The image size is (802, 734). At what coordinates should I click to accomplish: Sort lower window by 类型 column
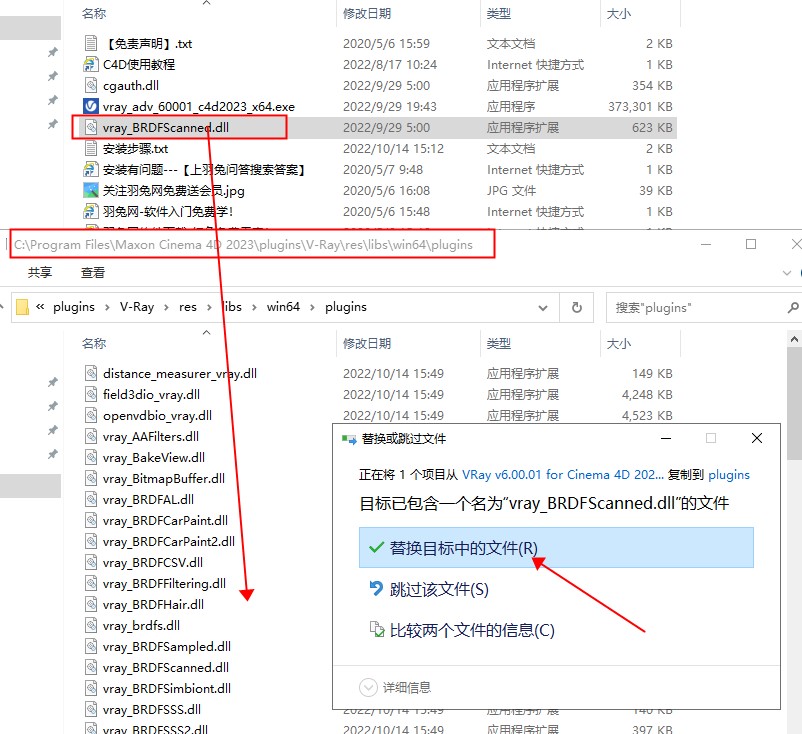[499, 343]
